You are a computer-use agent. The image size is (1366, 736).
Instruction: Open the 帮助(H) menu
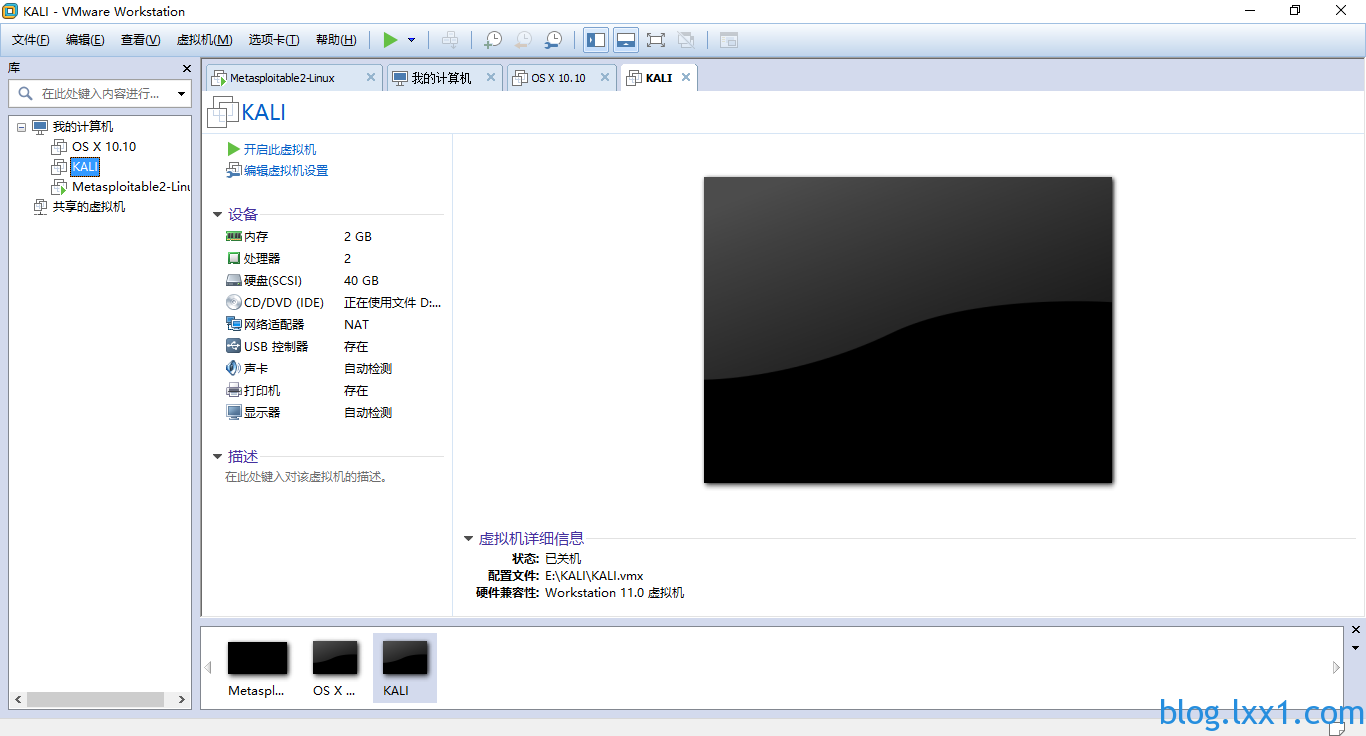pos(336,40)
